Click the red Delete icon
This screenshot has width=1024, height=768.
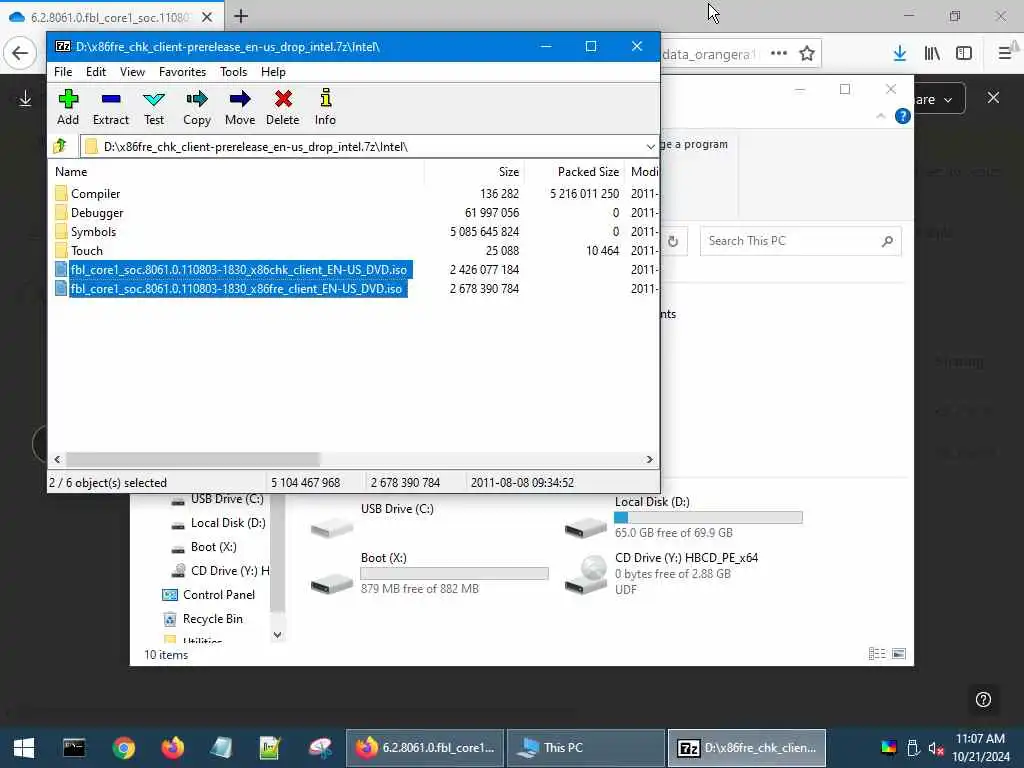click(x=283, y=107)
